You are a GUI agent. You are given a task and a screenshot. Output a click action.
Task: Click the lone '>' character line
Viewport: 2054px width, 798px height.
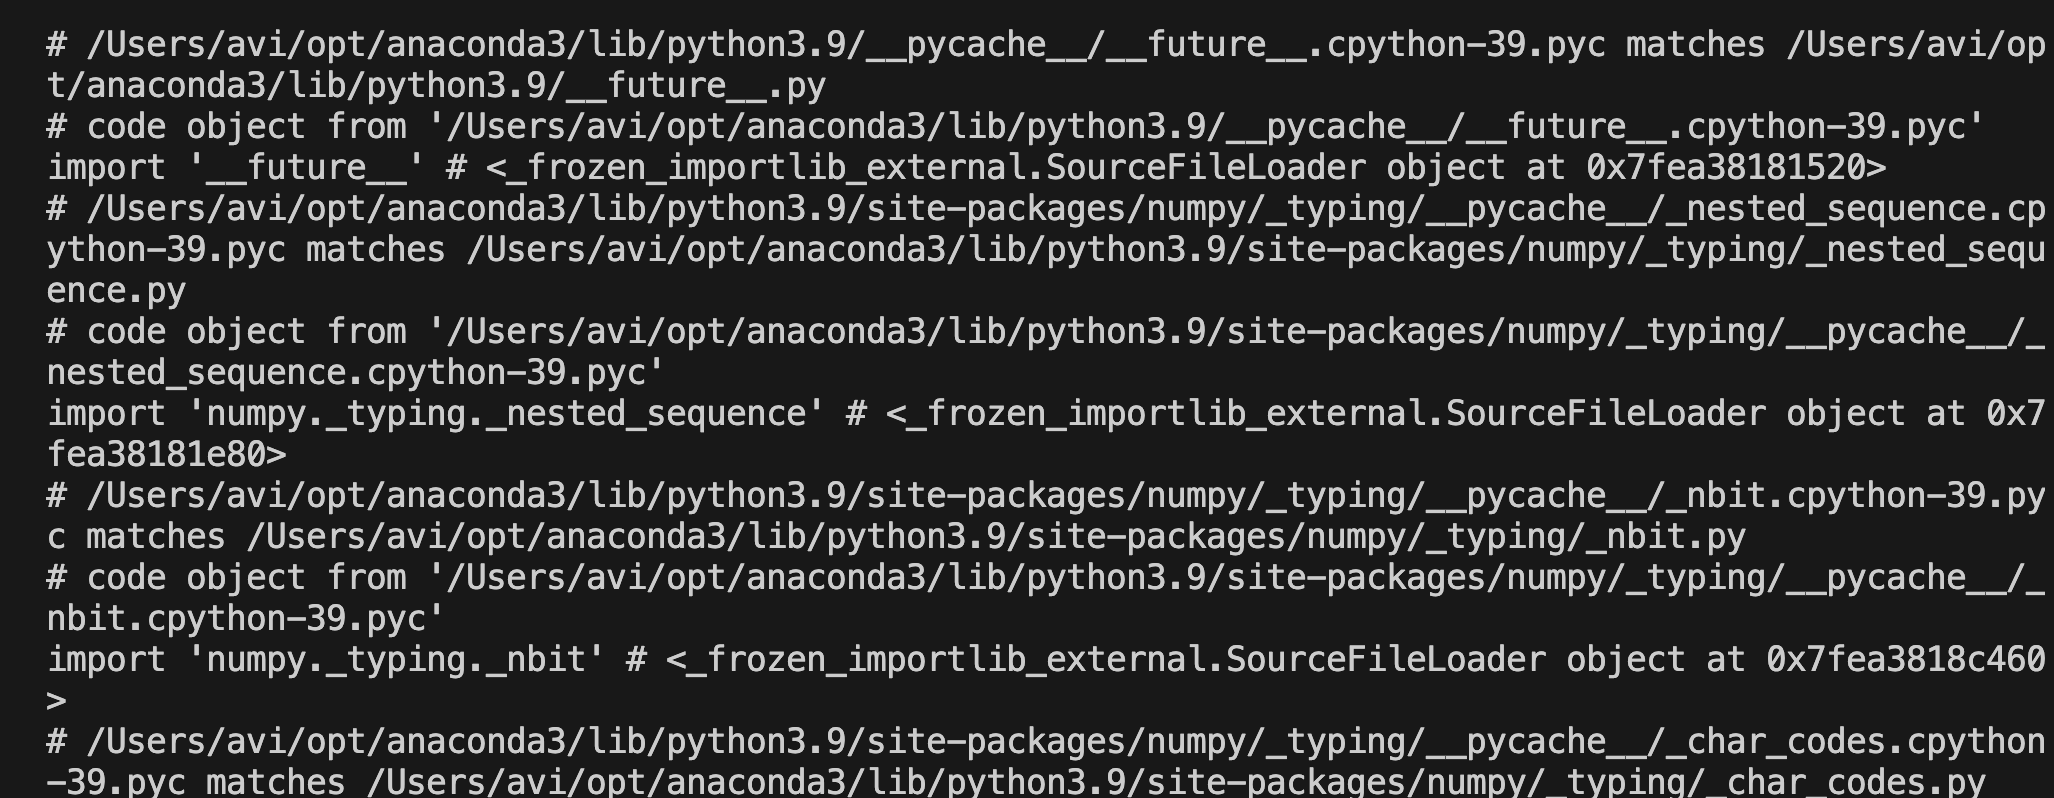coord(57,701)
